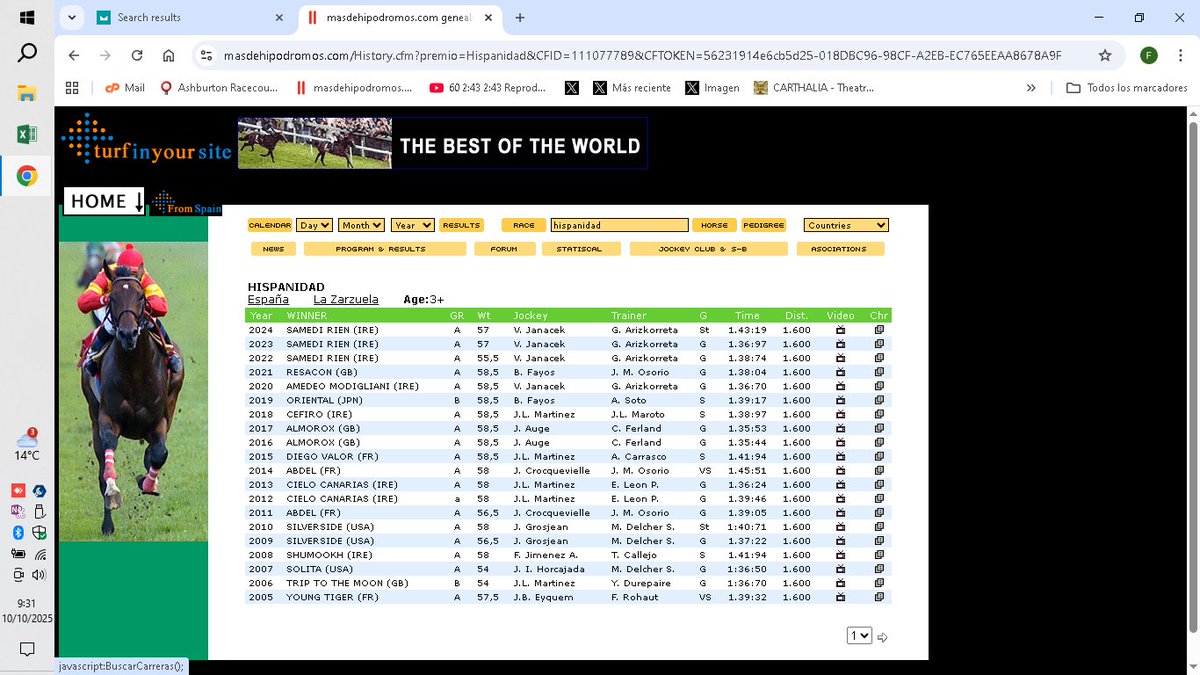Click winner SOLITA (USA) in 2007 row
Viewport: 1200px width, 675px height.
[320, 569]
